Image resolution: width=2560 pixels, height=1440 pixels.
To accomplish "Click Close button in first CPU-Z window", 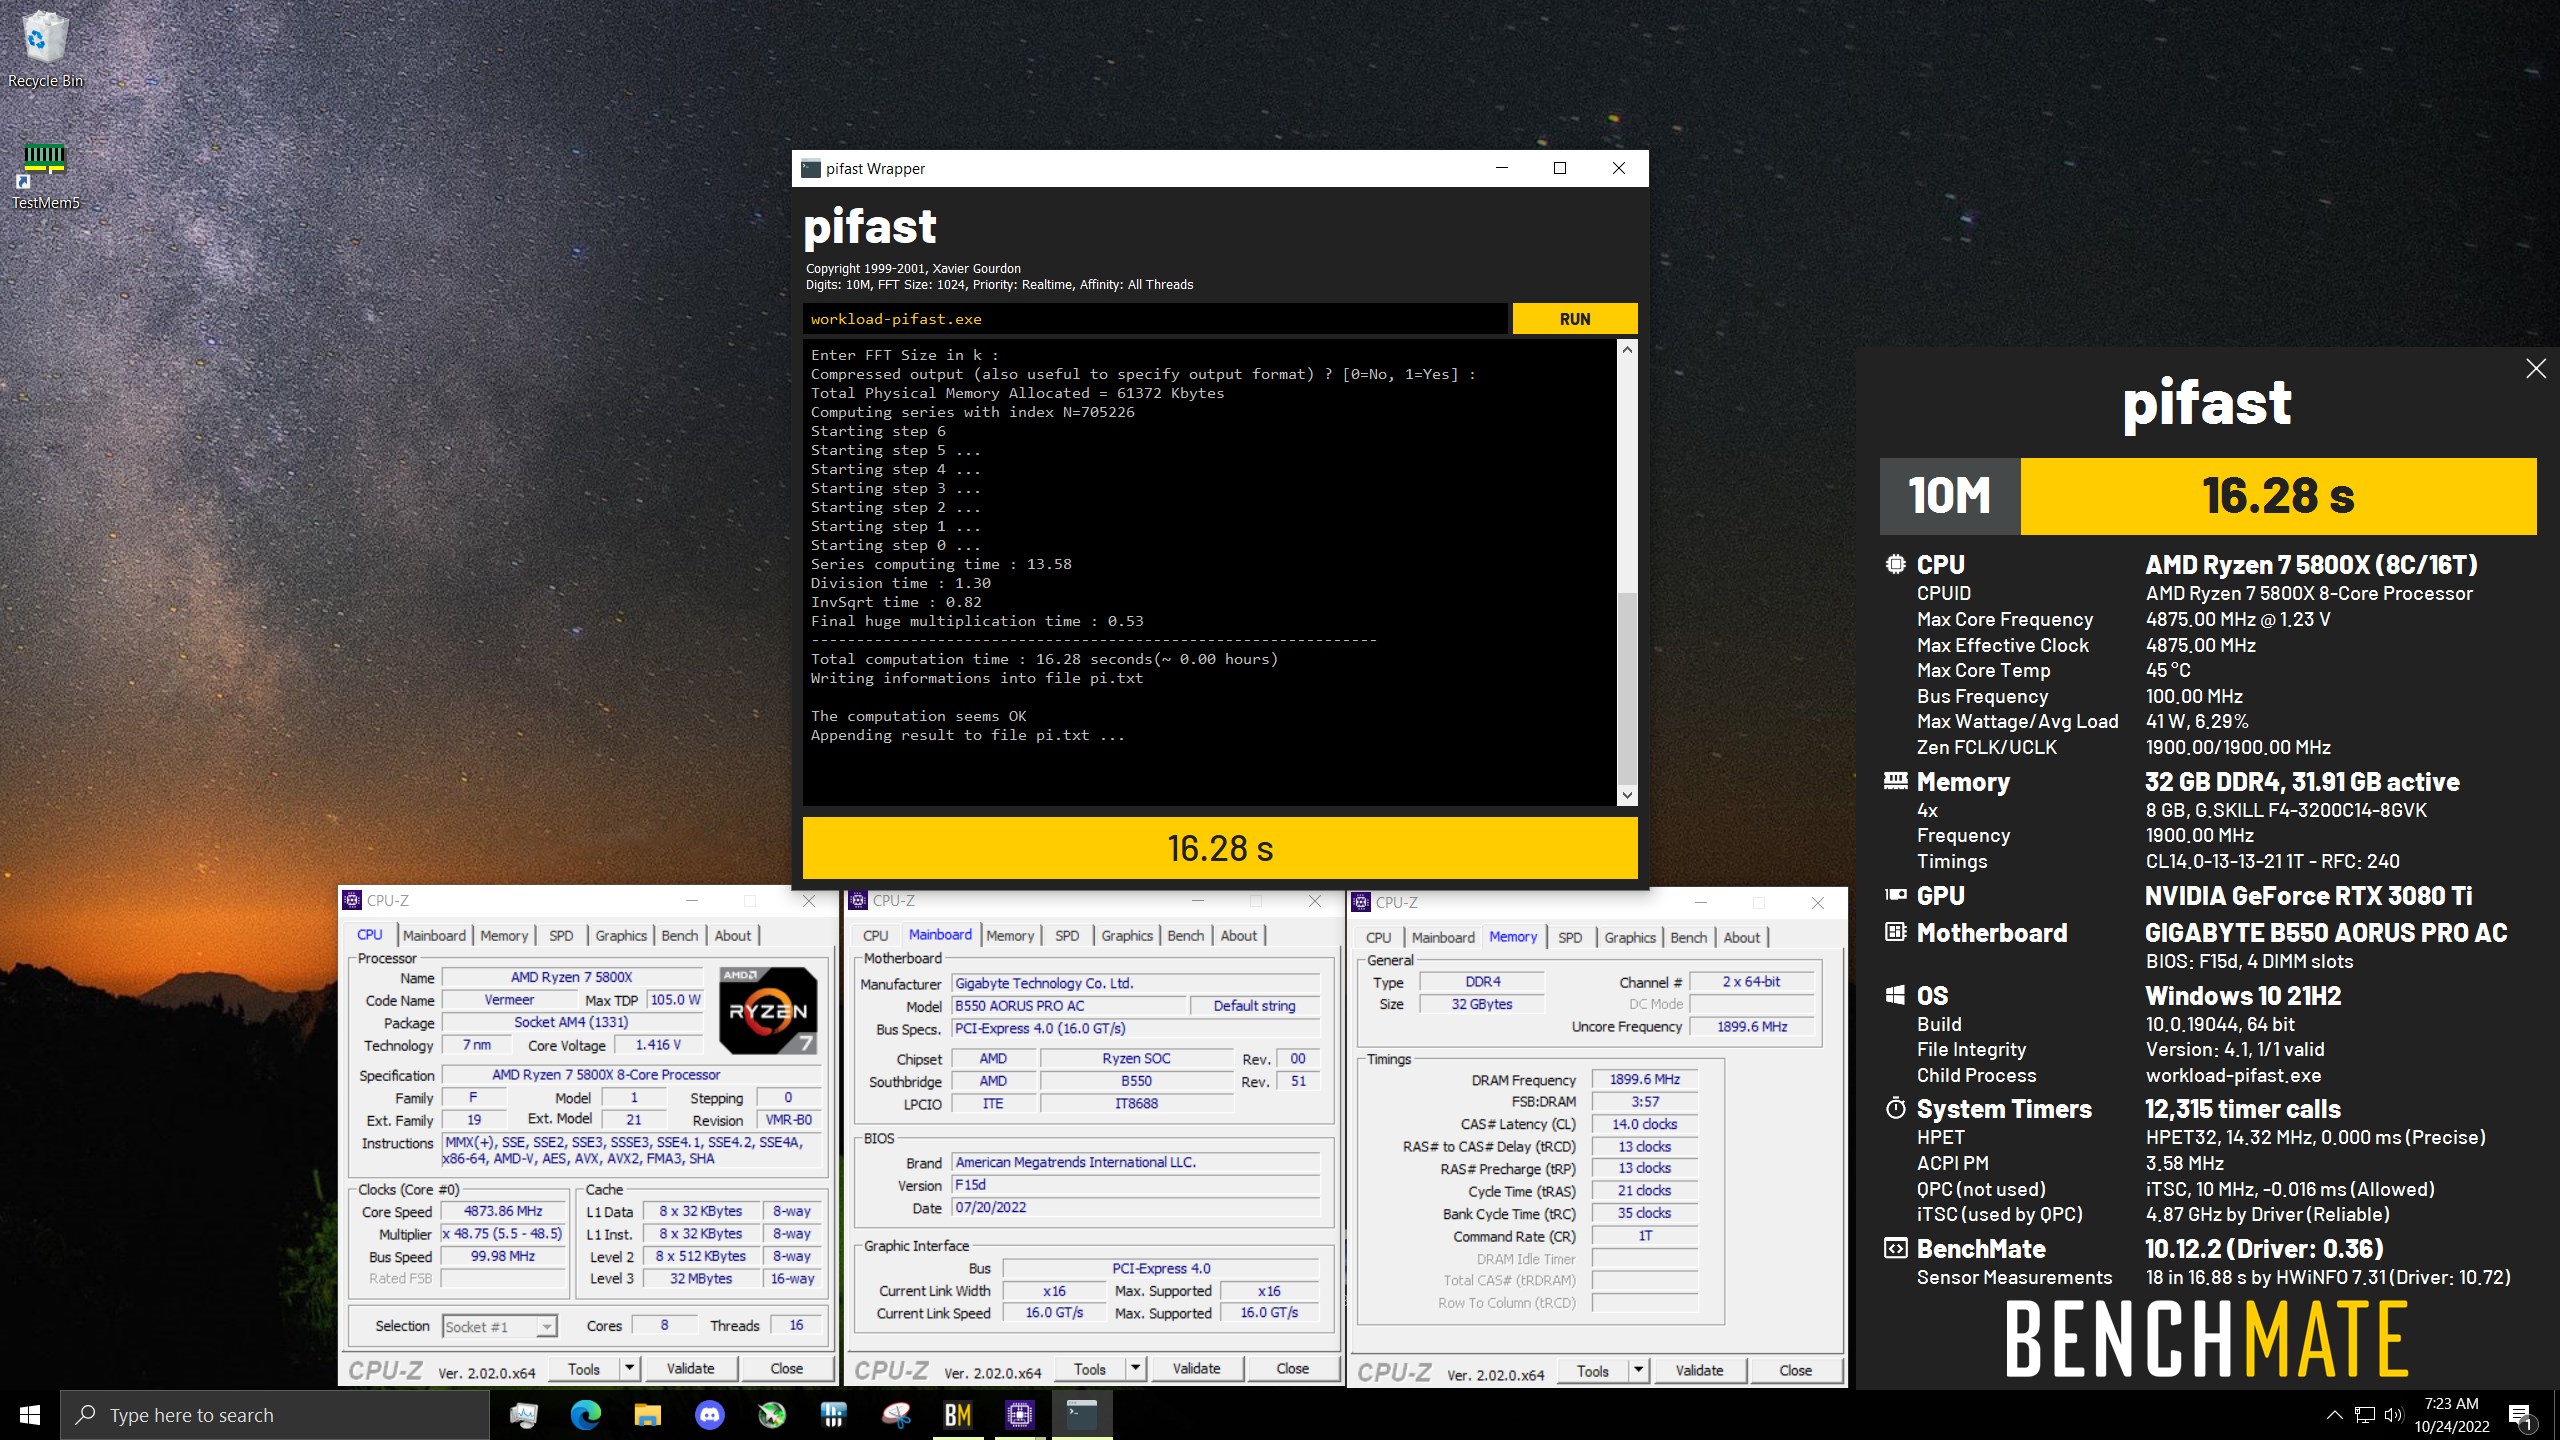I will click(786, 1368).
